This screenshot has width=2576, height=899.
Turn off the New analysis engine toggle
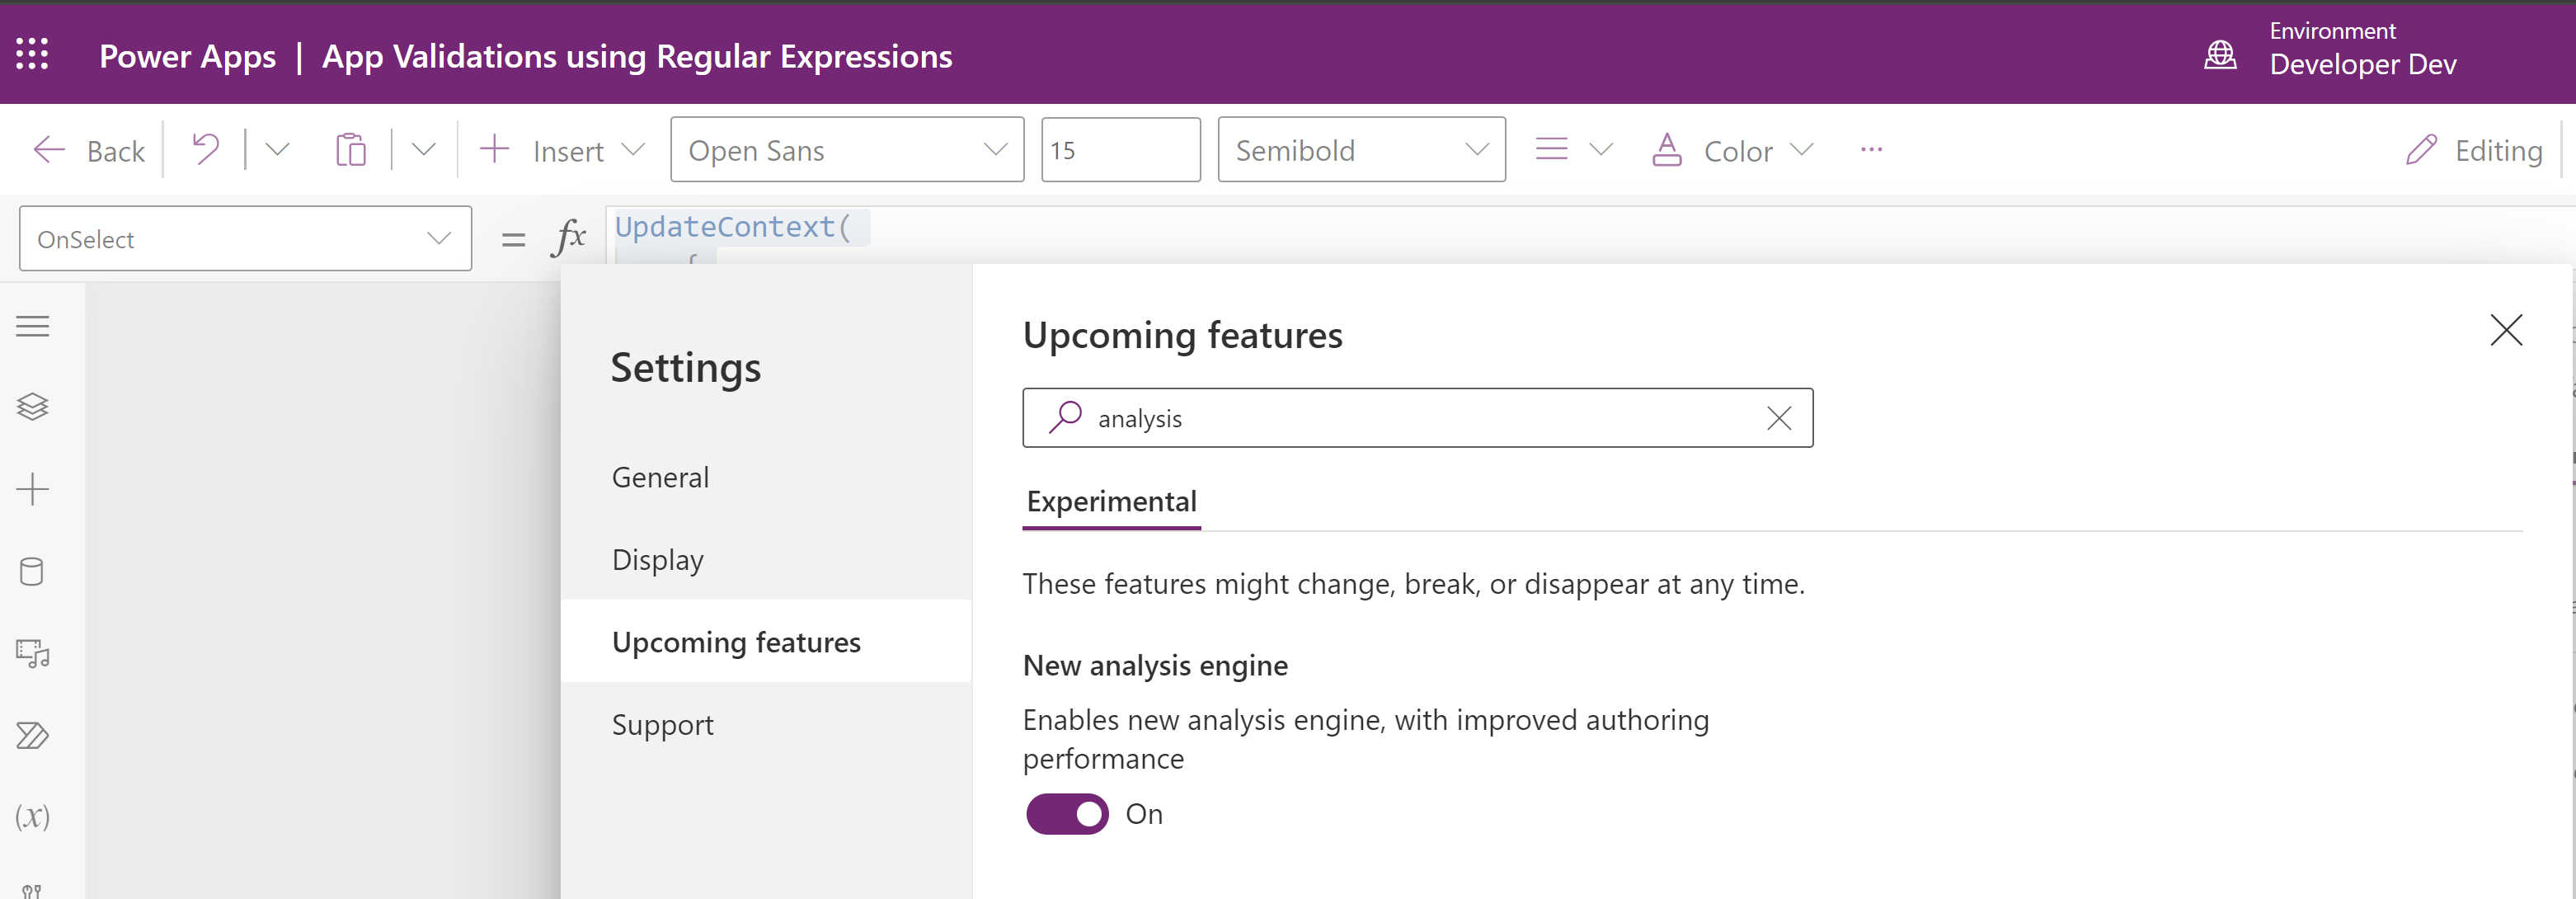click(1067, 814)
